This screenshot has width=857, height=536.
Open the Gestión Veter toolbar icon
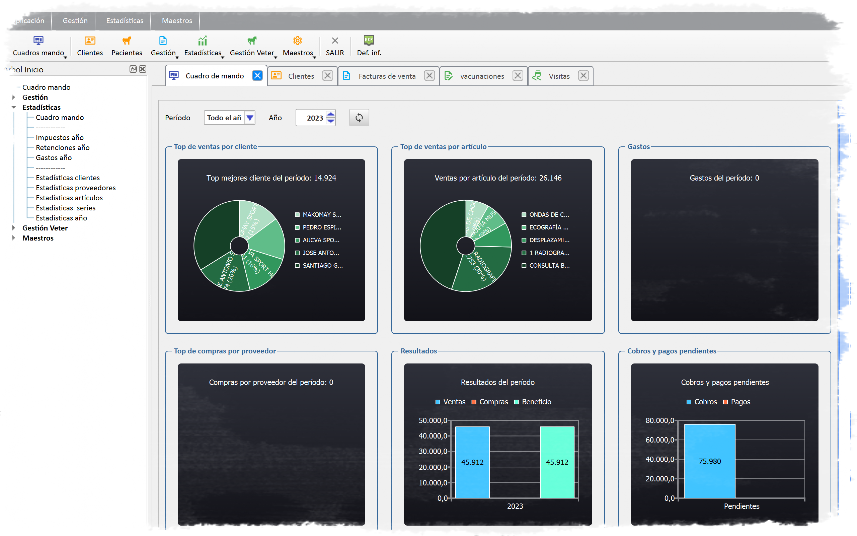[251, 45]
